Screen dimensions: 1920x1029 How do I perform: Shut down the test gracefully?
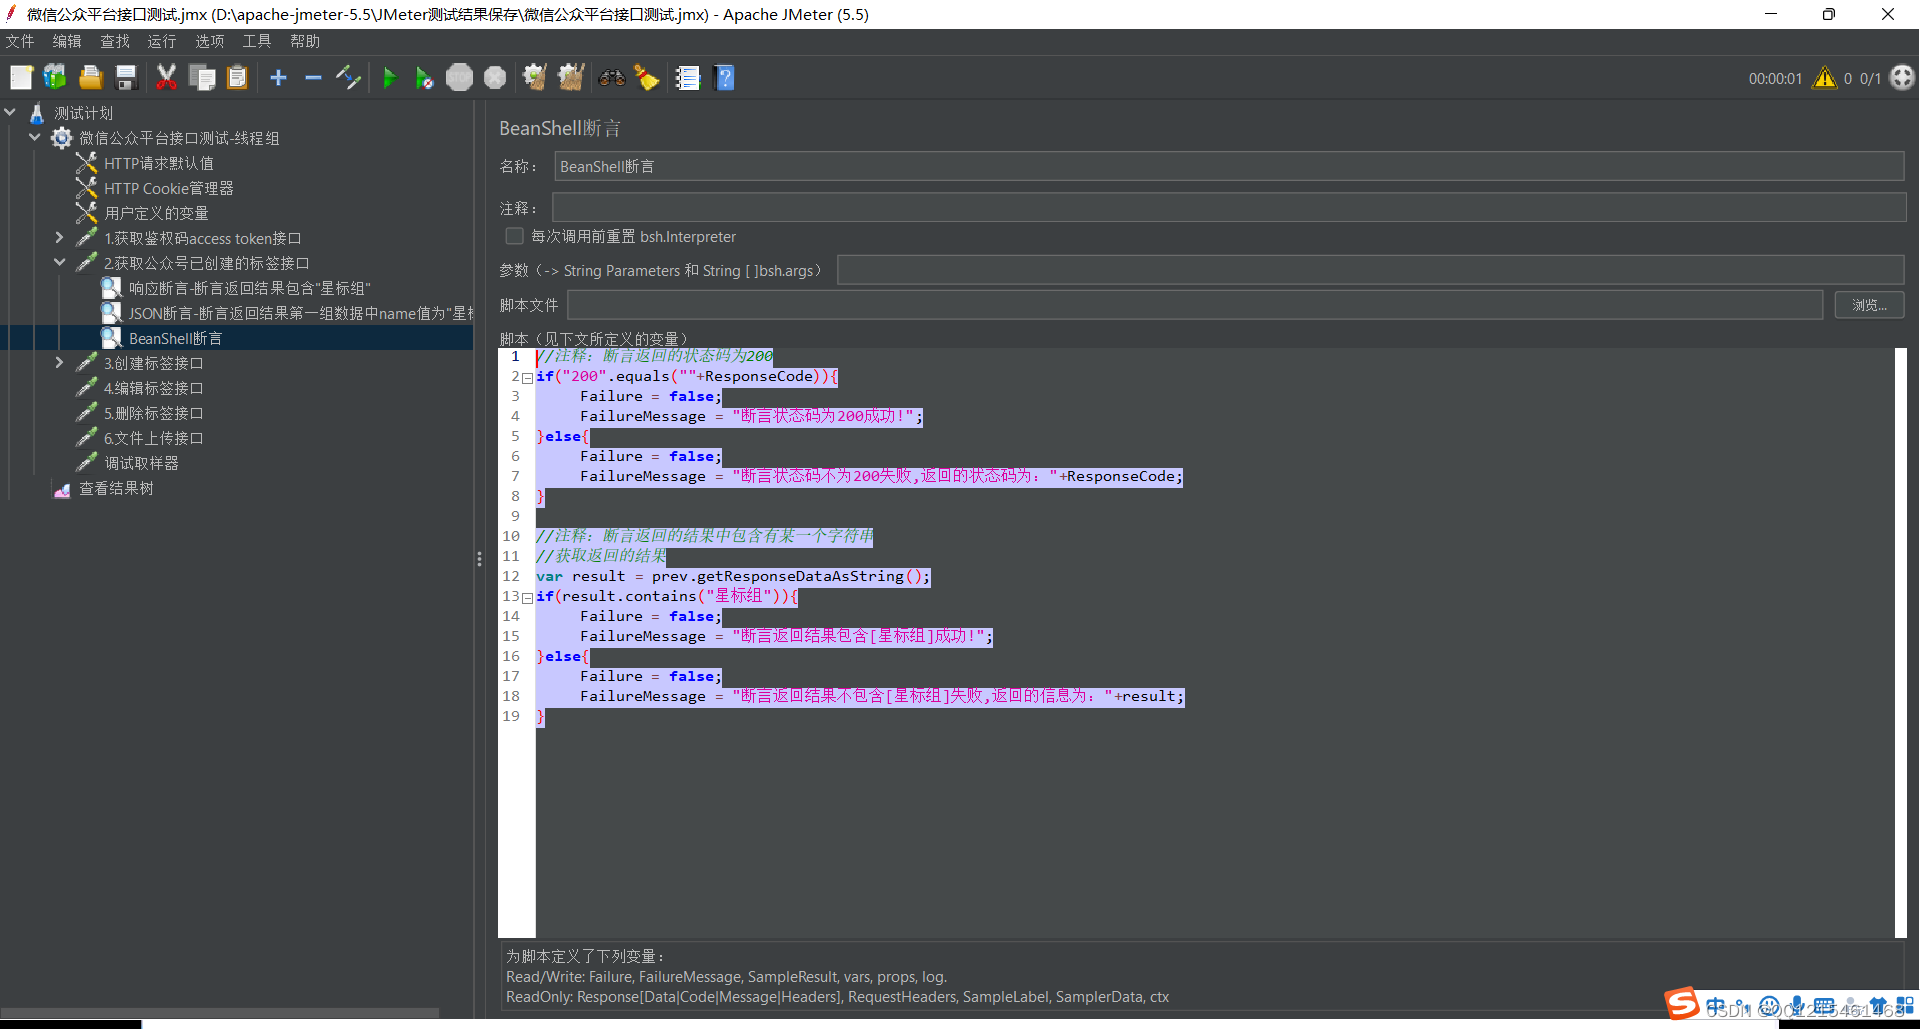pyautogui.click(x=495, y=78)
